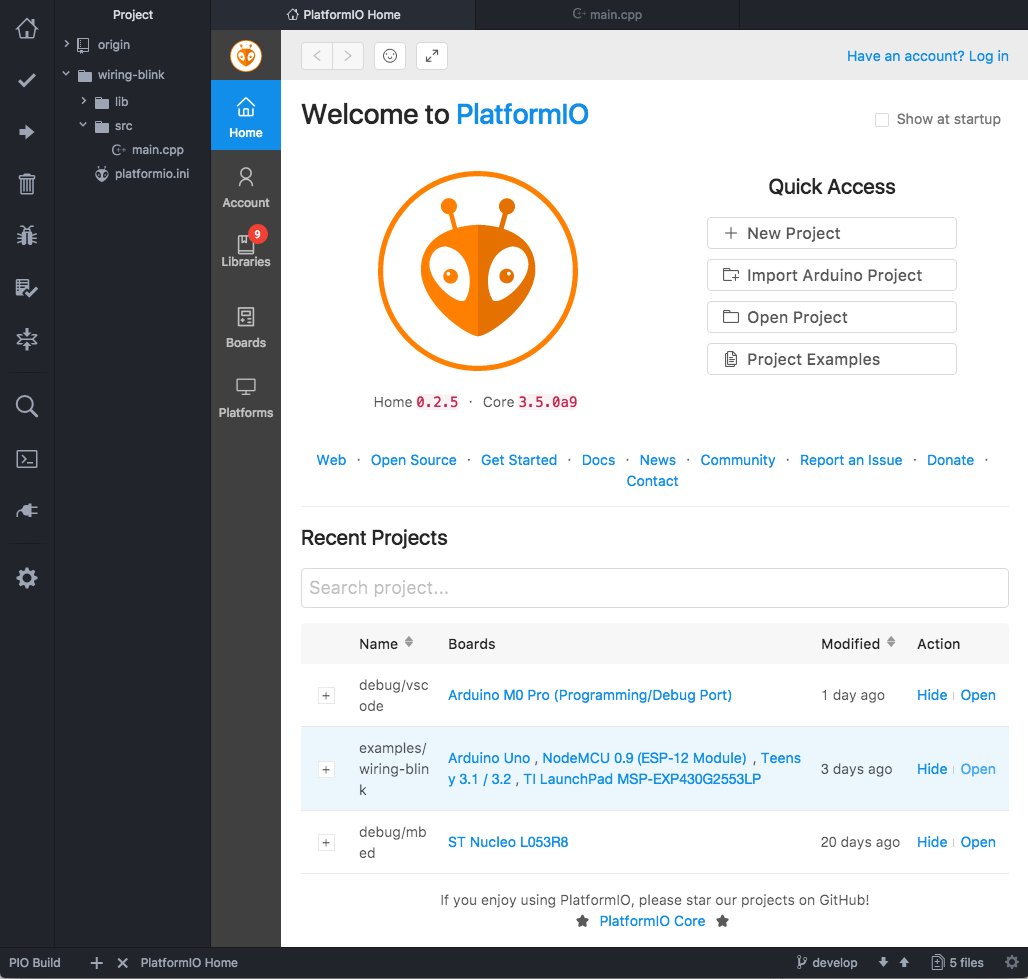Open Platforms section in PIO sidebar
This screenshot has width=1028, height=979.
[x=246, y=398]
